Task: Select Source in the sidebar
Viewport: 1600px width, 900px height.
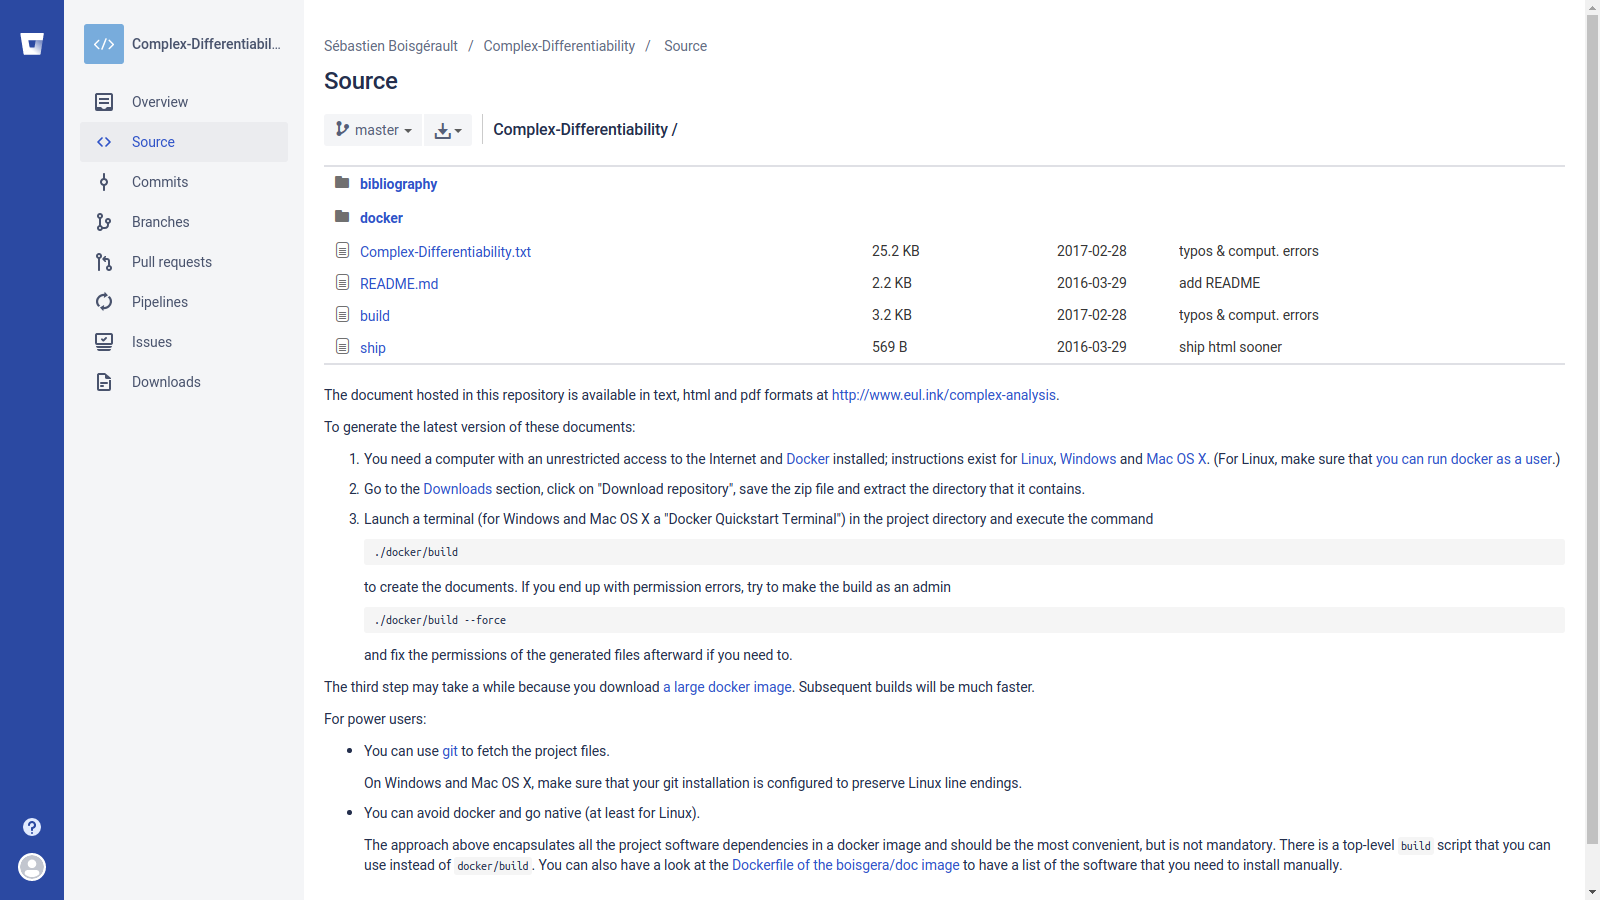Action: tap(184, 142)
